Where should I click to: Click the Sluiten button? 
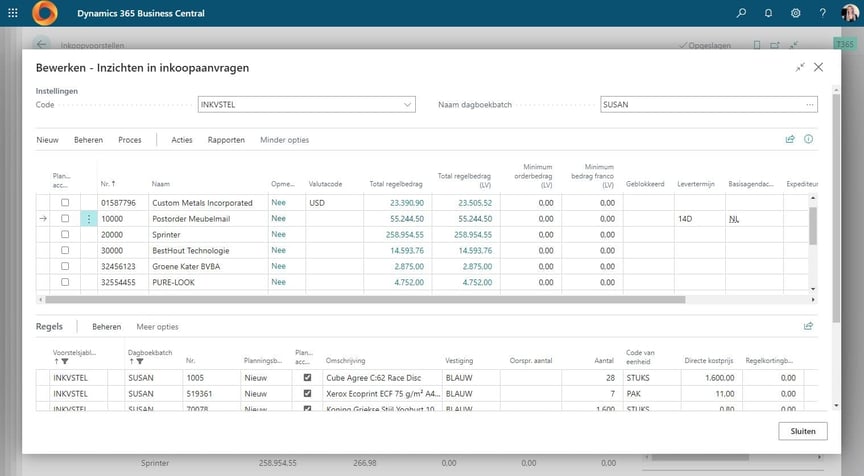(x=803, y=431)
